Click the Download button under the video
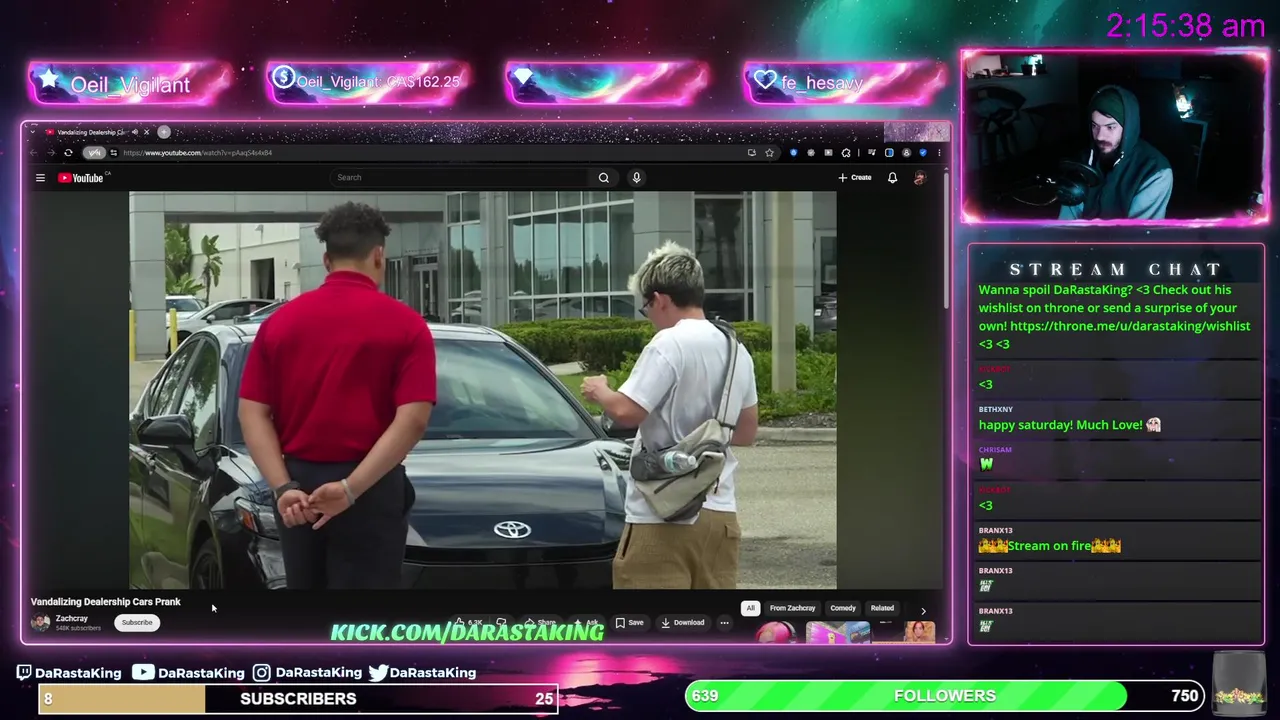 tap(683, 622)
